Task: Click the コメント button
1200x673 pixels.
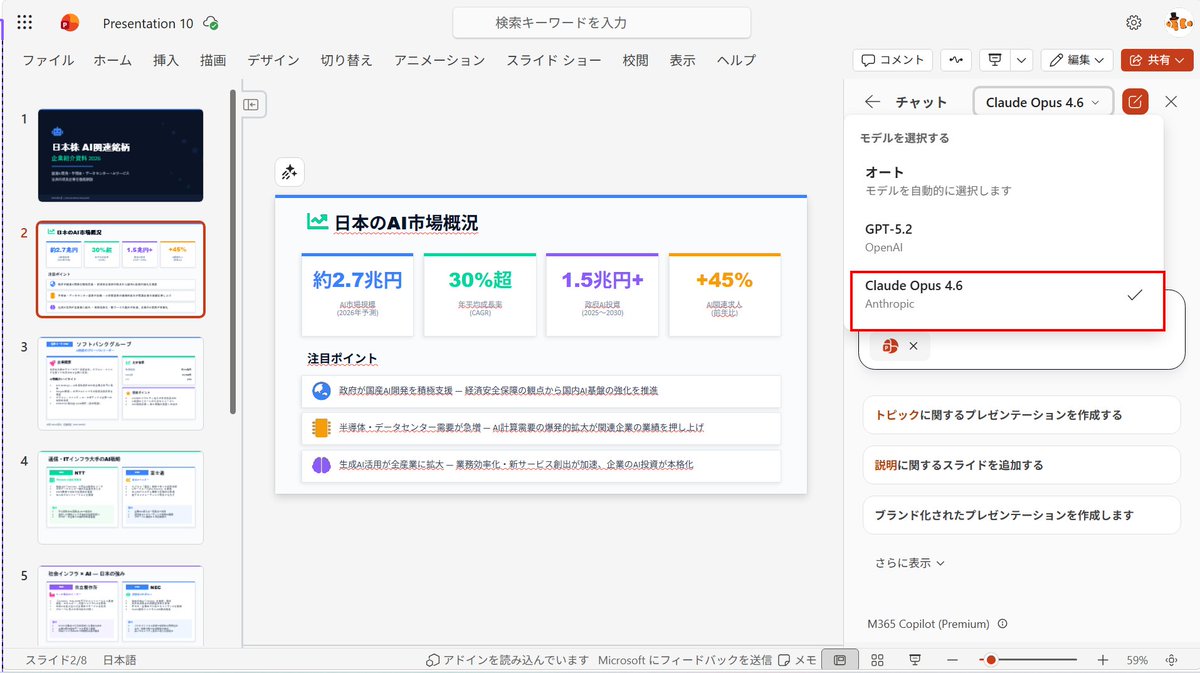Action: pos(893,60)
